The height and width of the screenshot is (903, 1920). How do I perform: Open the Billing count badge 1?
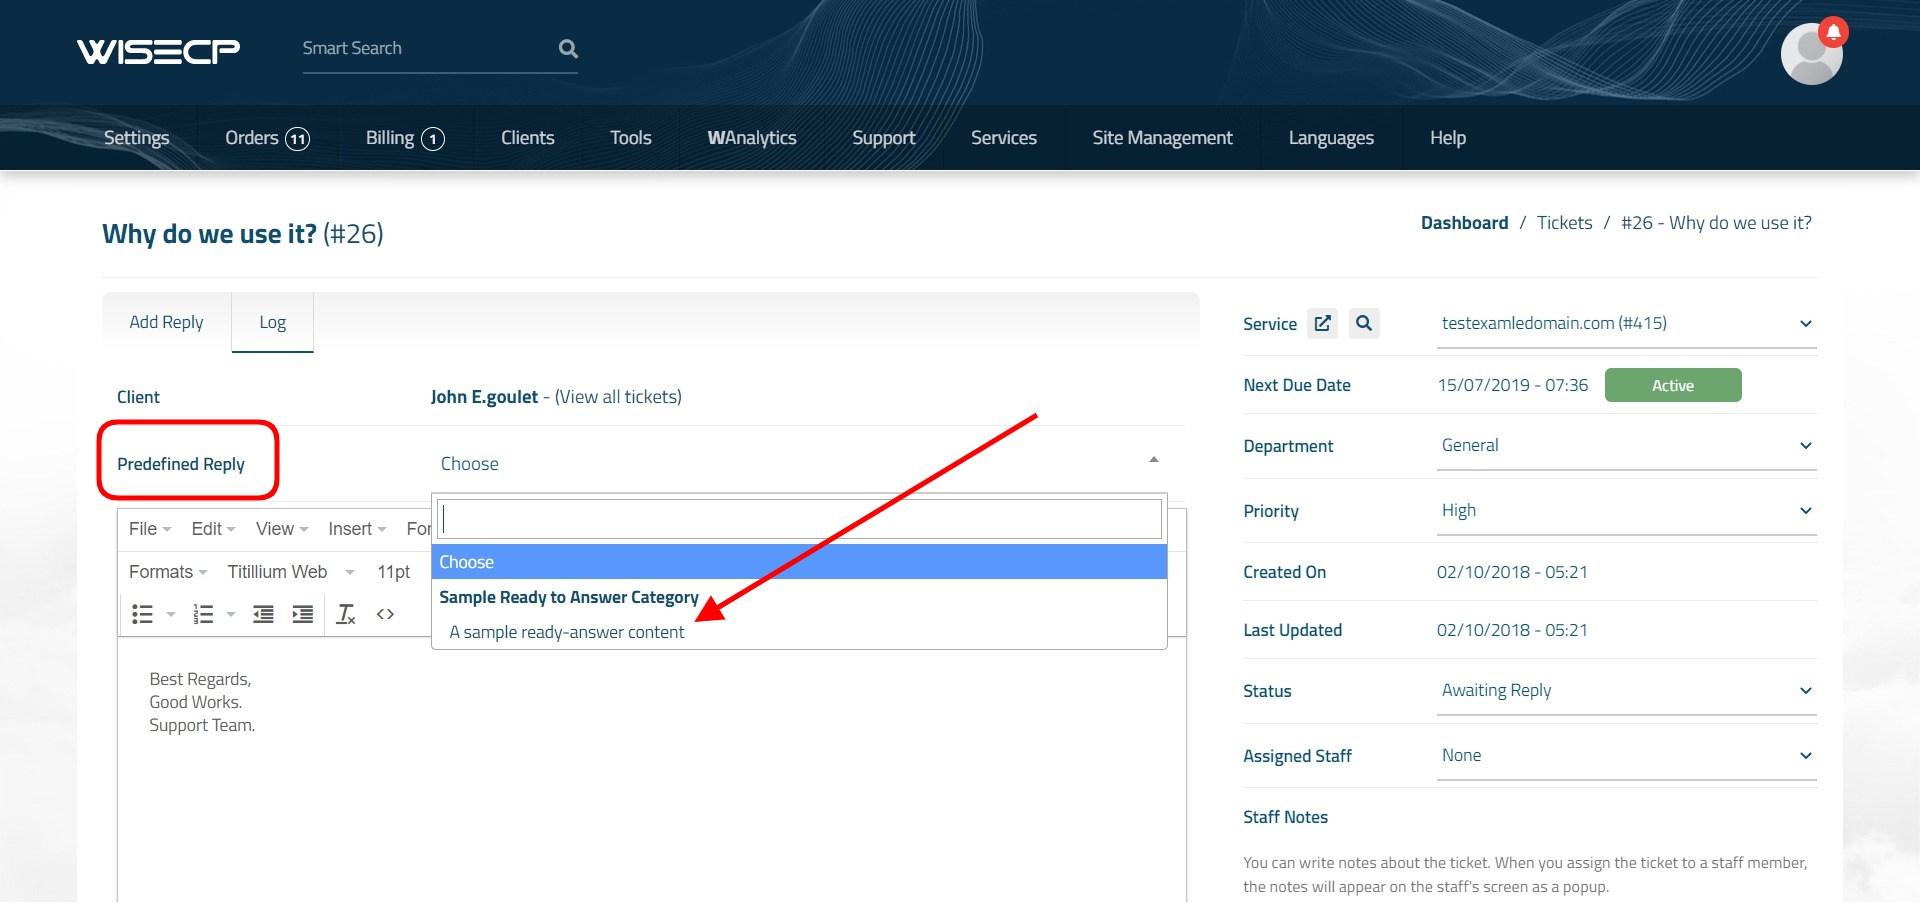click(433, 139)
